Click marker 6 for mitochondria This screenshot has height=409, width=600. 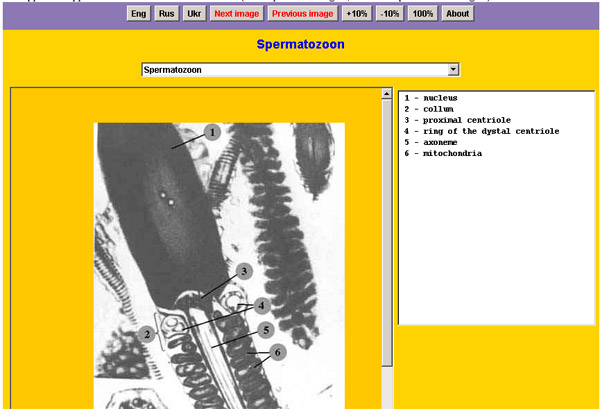pos(279,351)
